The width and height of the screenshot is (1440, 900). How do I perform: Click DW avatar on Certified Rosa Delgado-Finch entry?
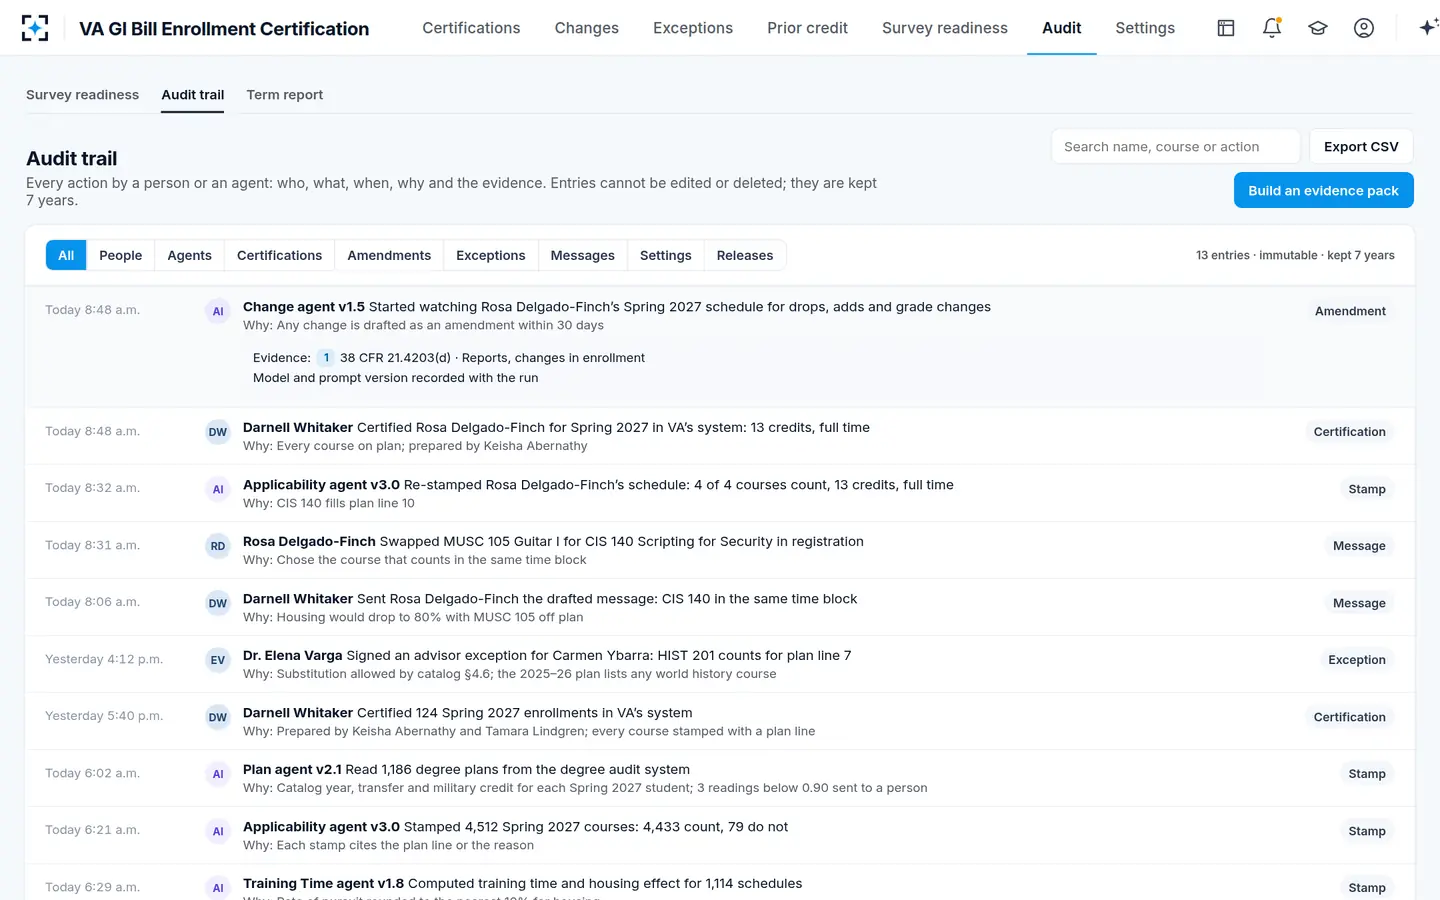(x=218, y=432)
